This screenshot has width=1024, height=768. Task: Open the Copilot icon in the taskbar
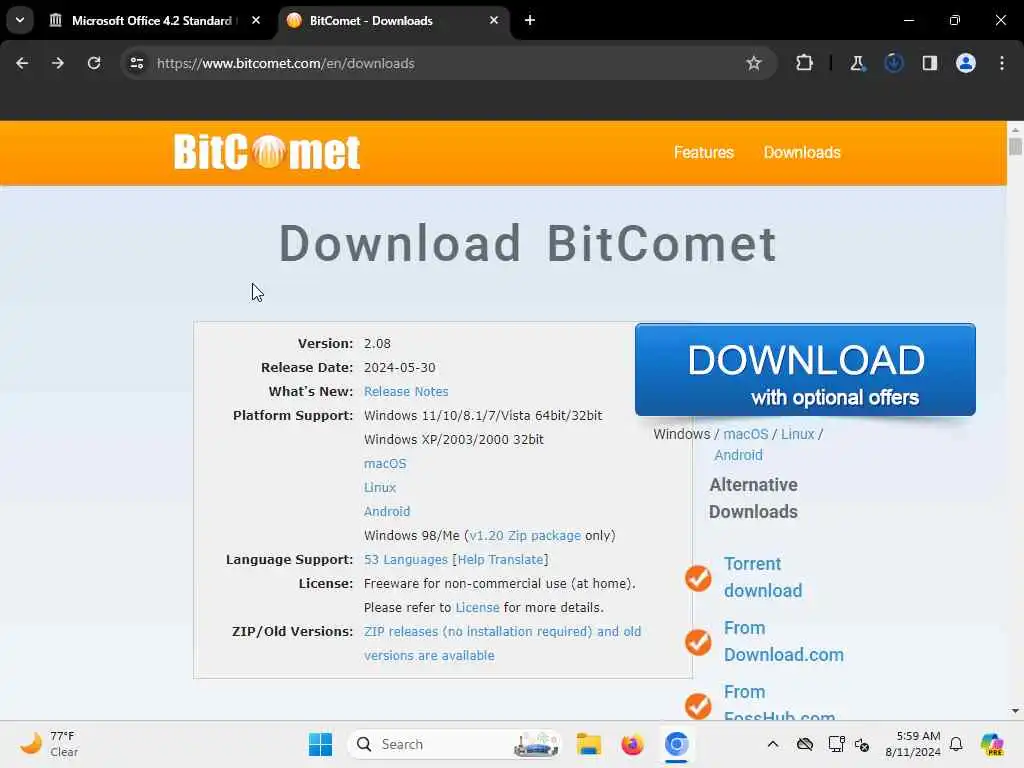click(992, 744)
